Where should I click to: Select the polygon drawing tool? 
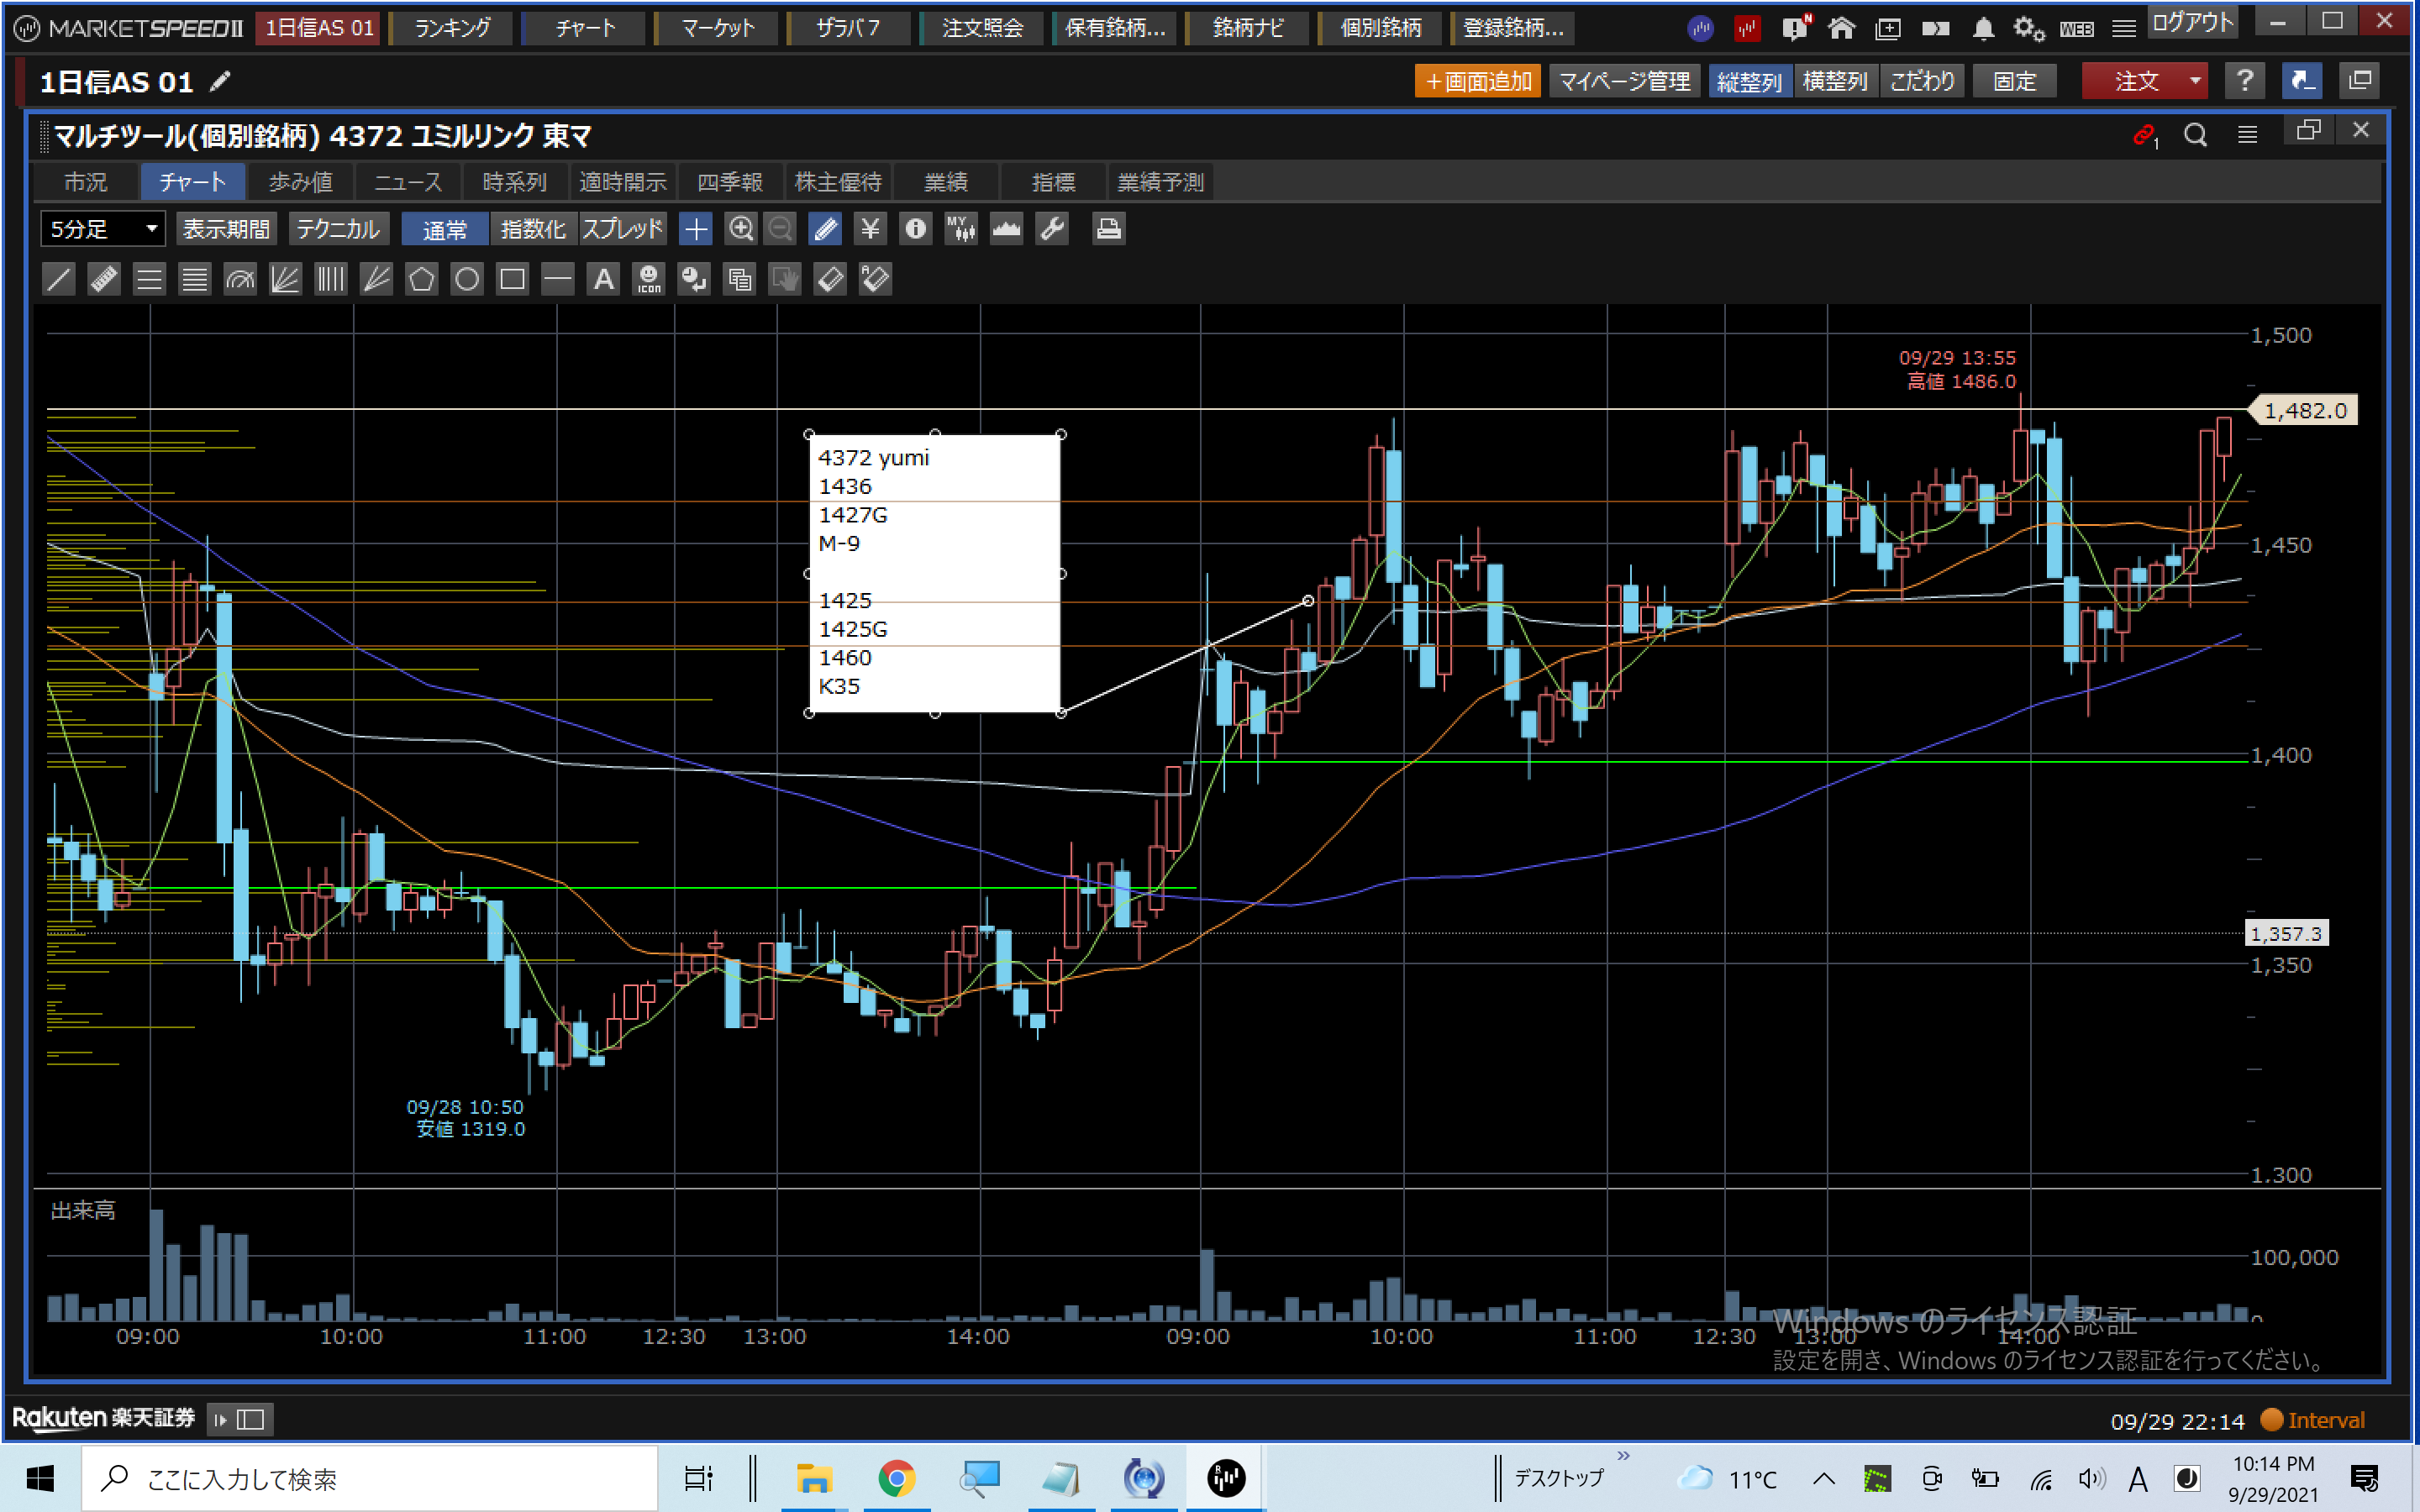click(421, 279)
